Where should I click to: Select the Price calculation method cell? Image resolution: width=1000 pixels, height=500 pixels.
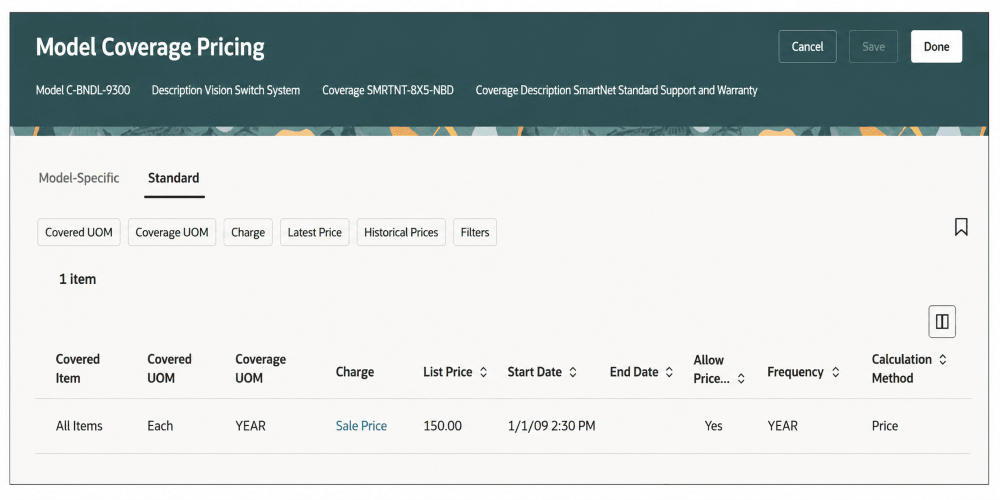tap(885, 426)
